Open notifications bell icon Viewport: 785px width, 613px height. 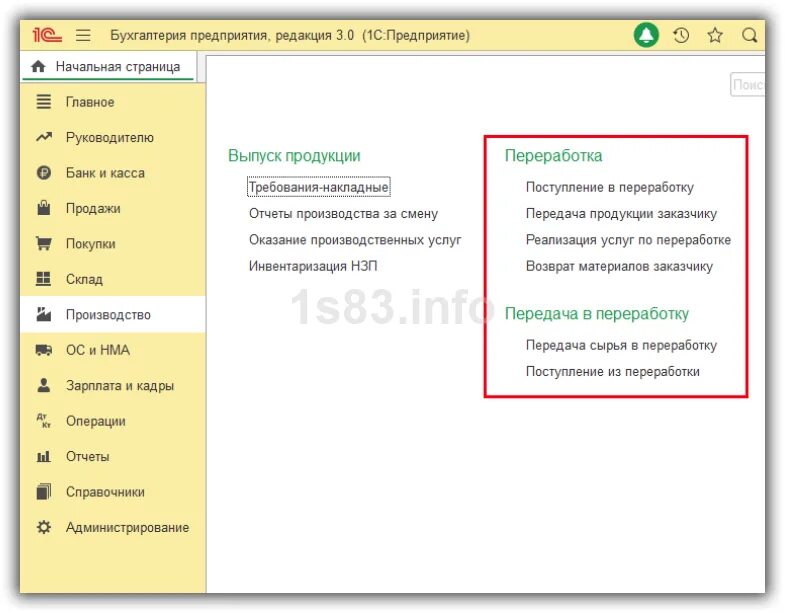tap(646, 35)
